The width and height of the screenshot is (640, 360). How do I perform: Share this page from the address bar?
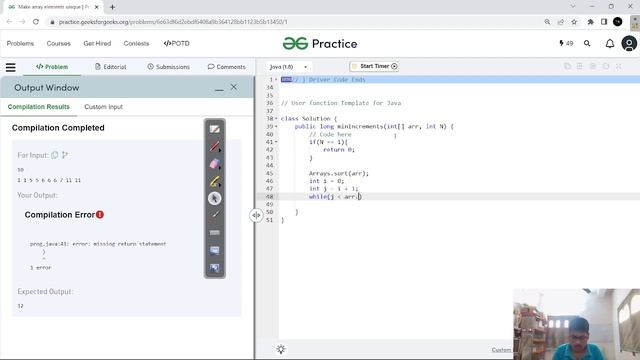[x=561, y=22]
